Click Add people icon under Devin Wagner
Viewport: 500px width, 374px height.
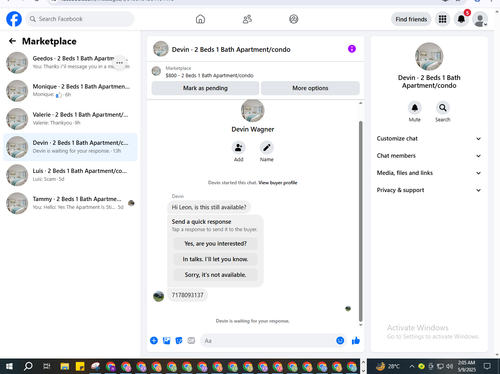238,147
